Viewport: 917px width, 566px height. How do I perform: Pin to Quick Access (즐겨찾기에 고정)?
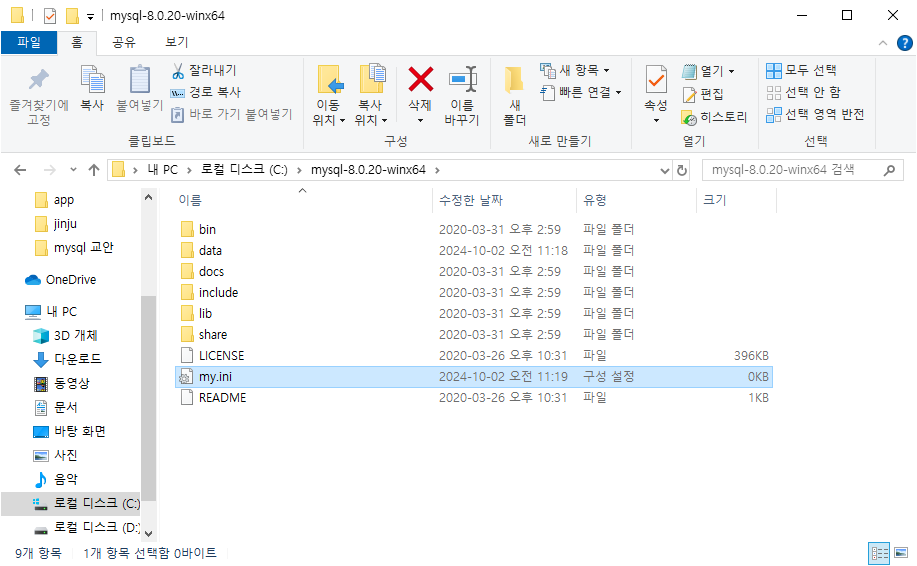tap(39, 96)
